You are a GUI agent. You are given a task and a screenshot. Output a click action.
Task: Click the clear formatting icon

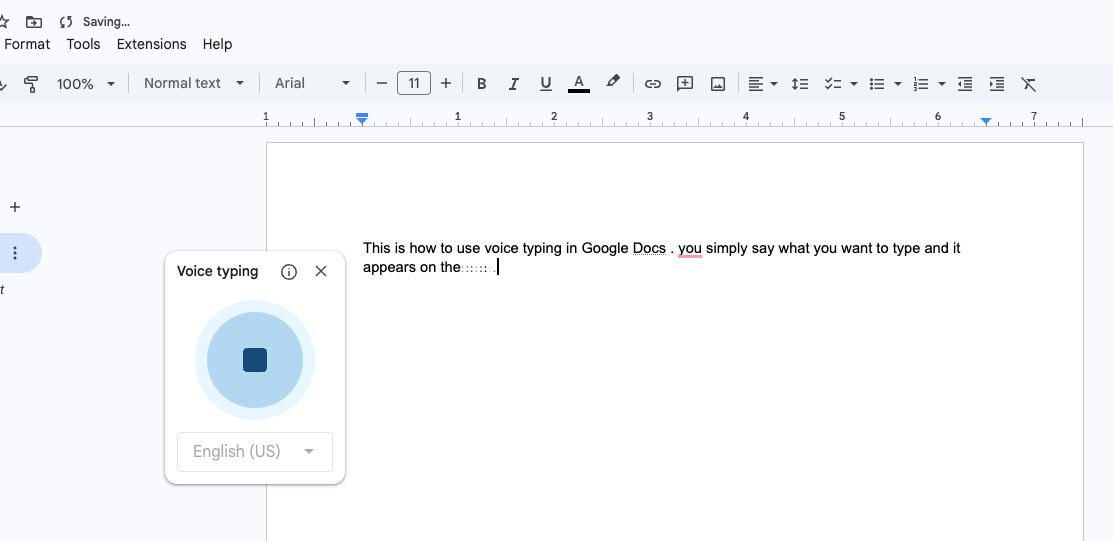tap(1029, 84)
